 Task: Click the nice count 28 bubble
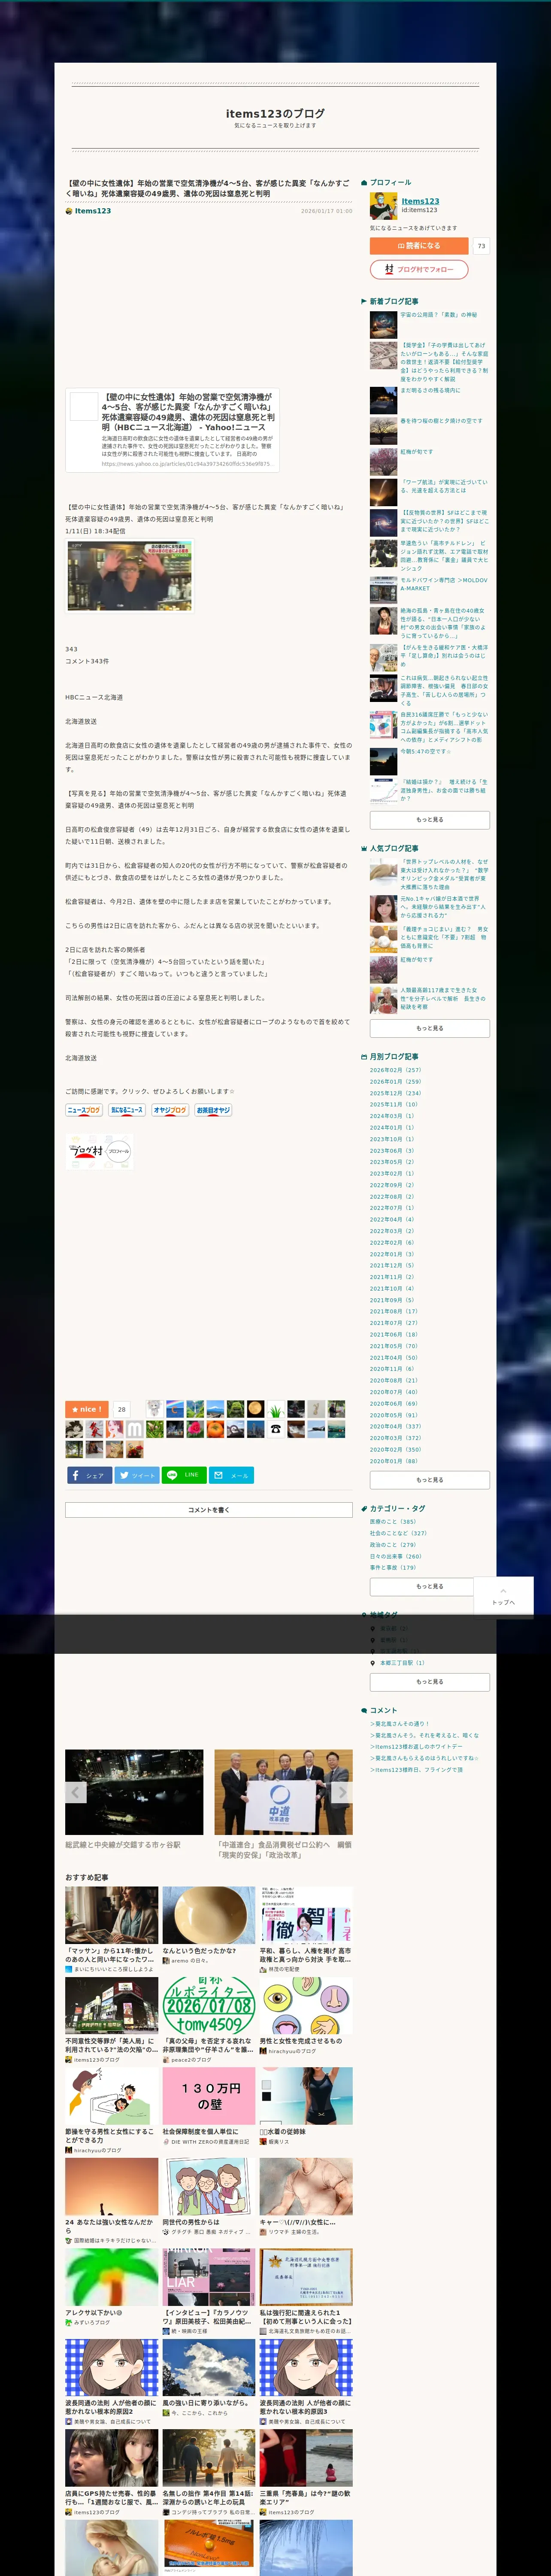coord(122,1409)
